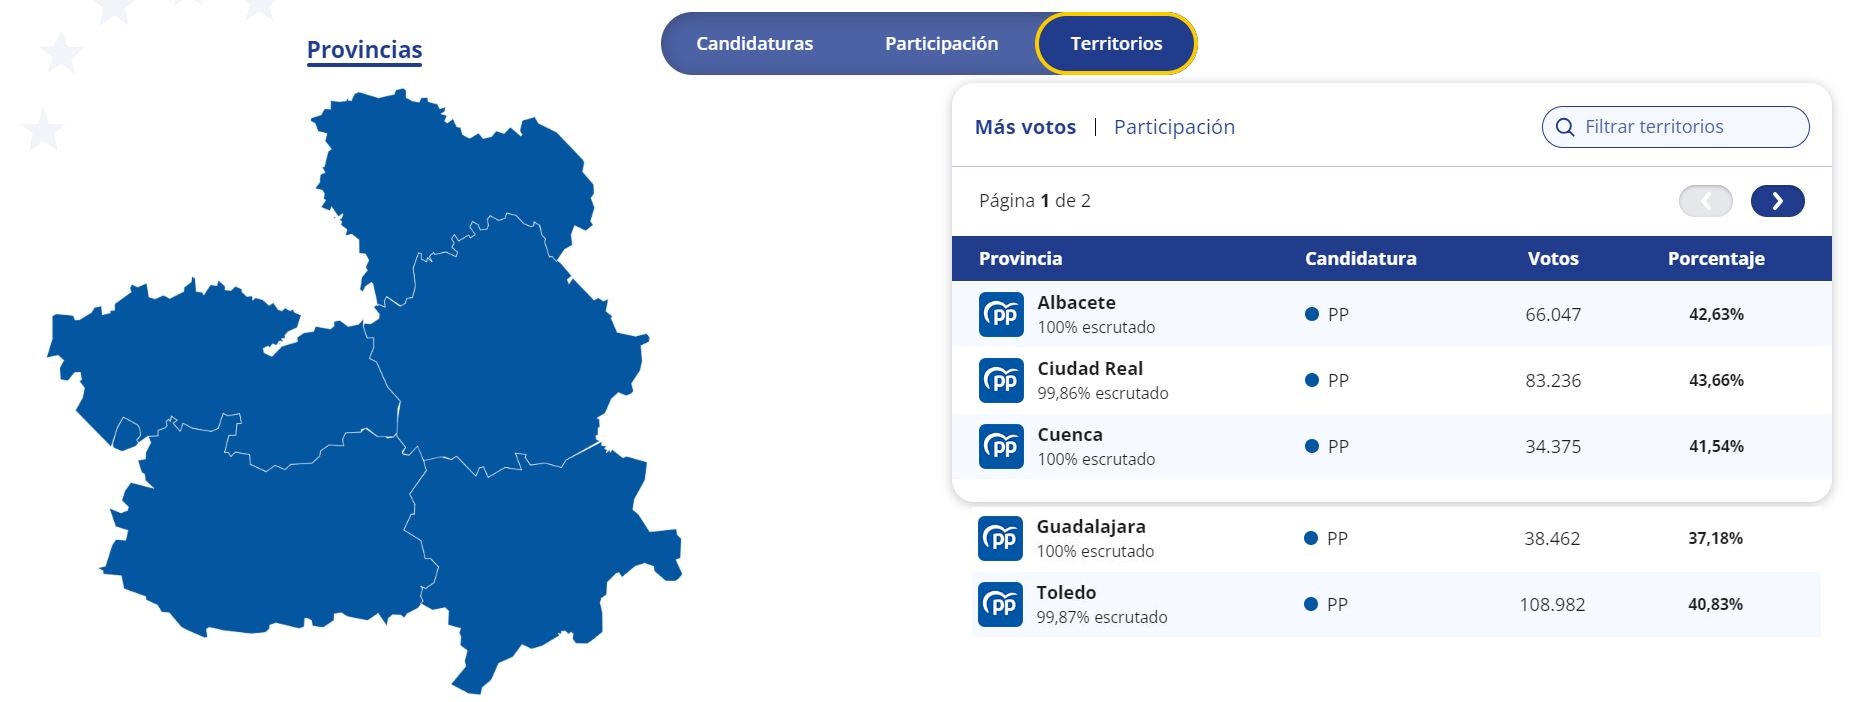Switch to the Candidaturas tab
Screen dimensions: 1868x702
pos(755,44)
